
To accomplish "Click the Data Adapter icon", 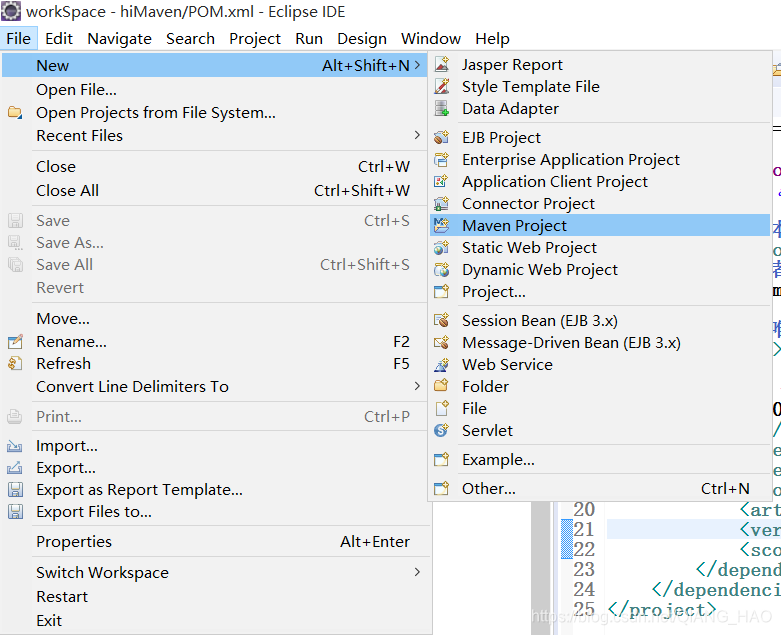I will (x=442, y=108).
